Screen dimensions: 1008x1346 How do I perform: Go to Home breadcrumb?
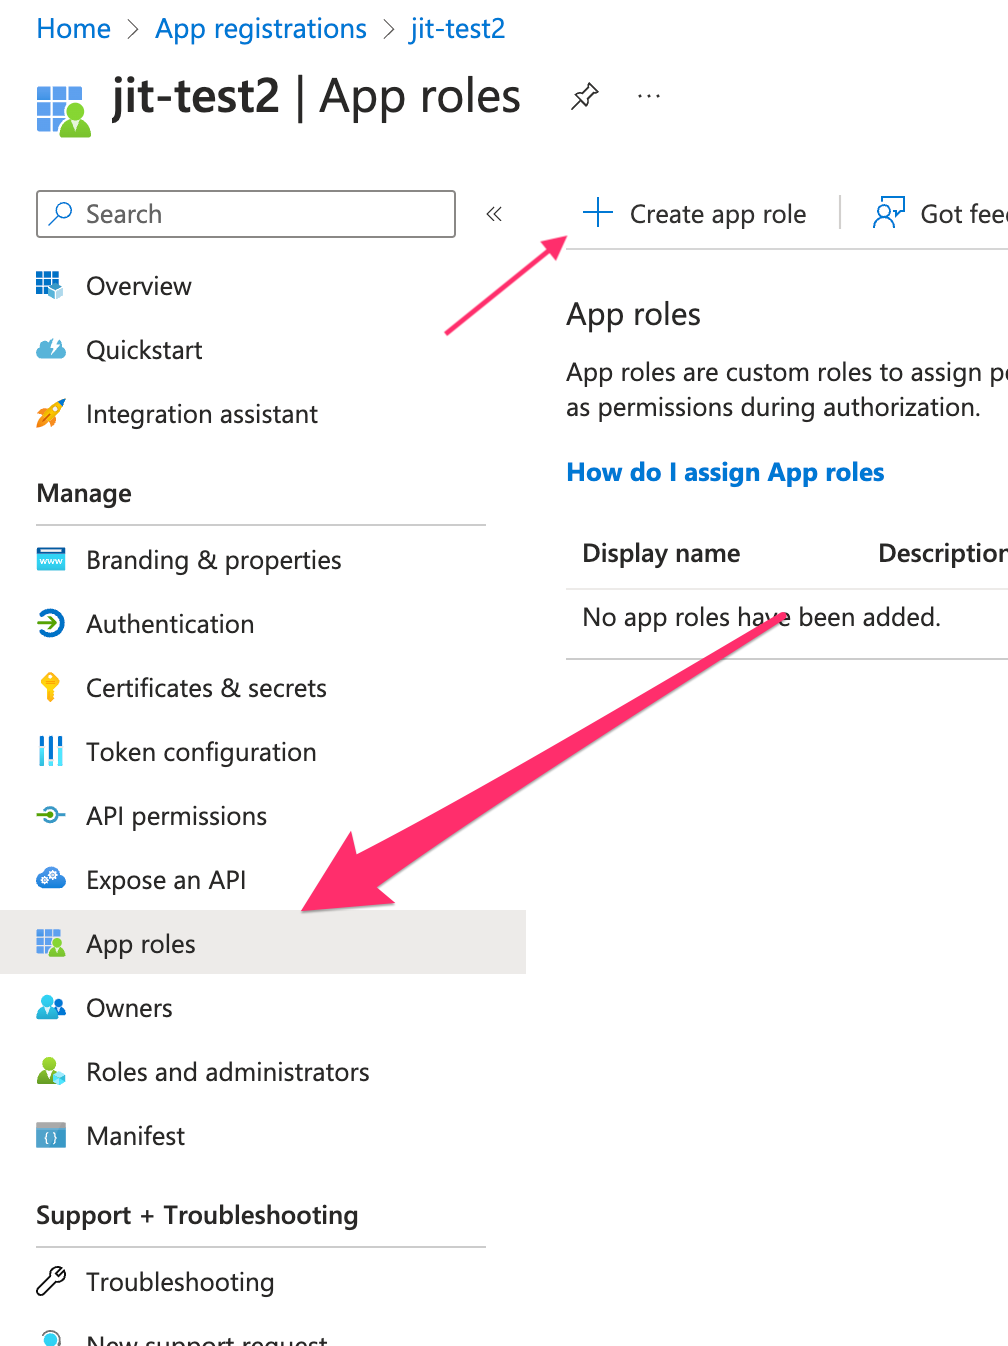73,29
